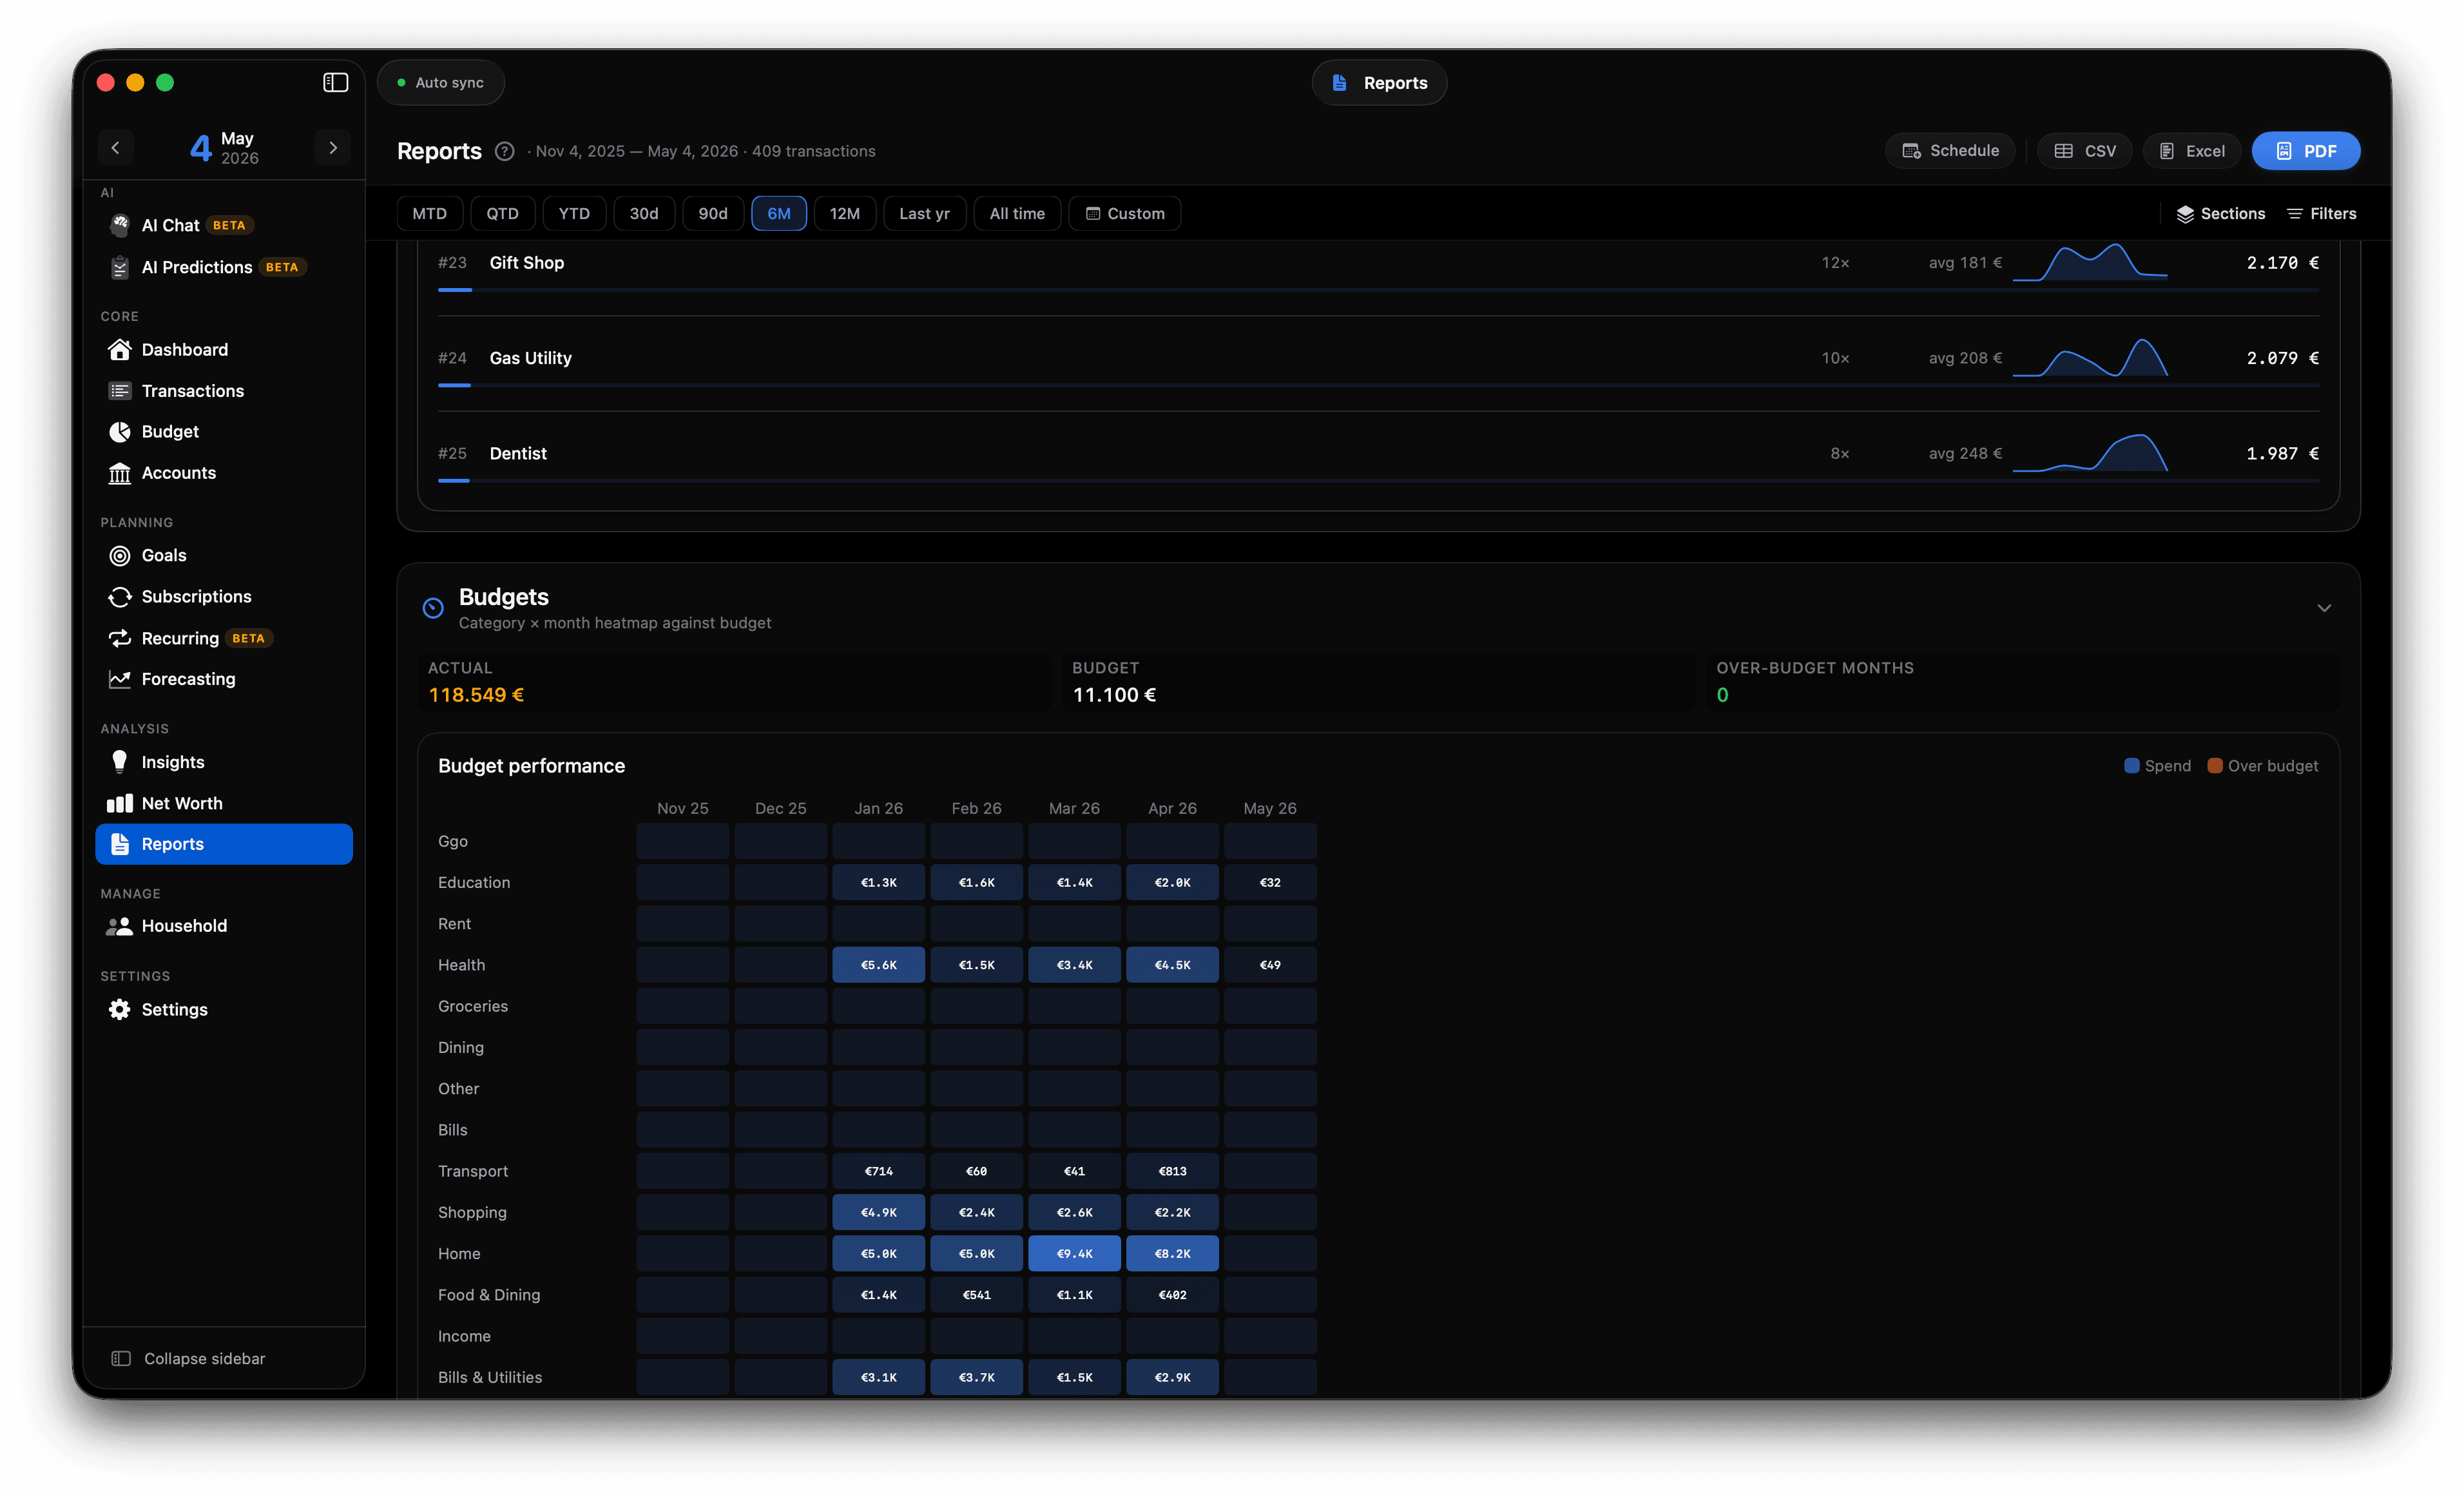
Task: Open Household management
Action: pos(224,926)
